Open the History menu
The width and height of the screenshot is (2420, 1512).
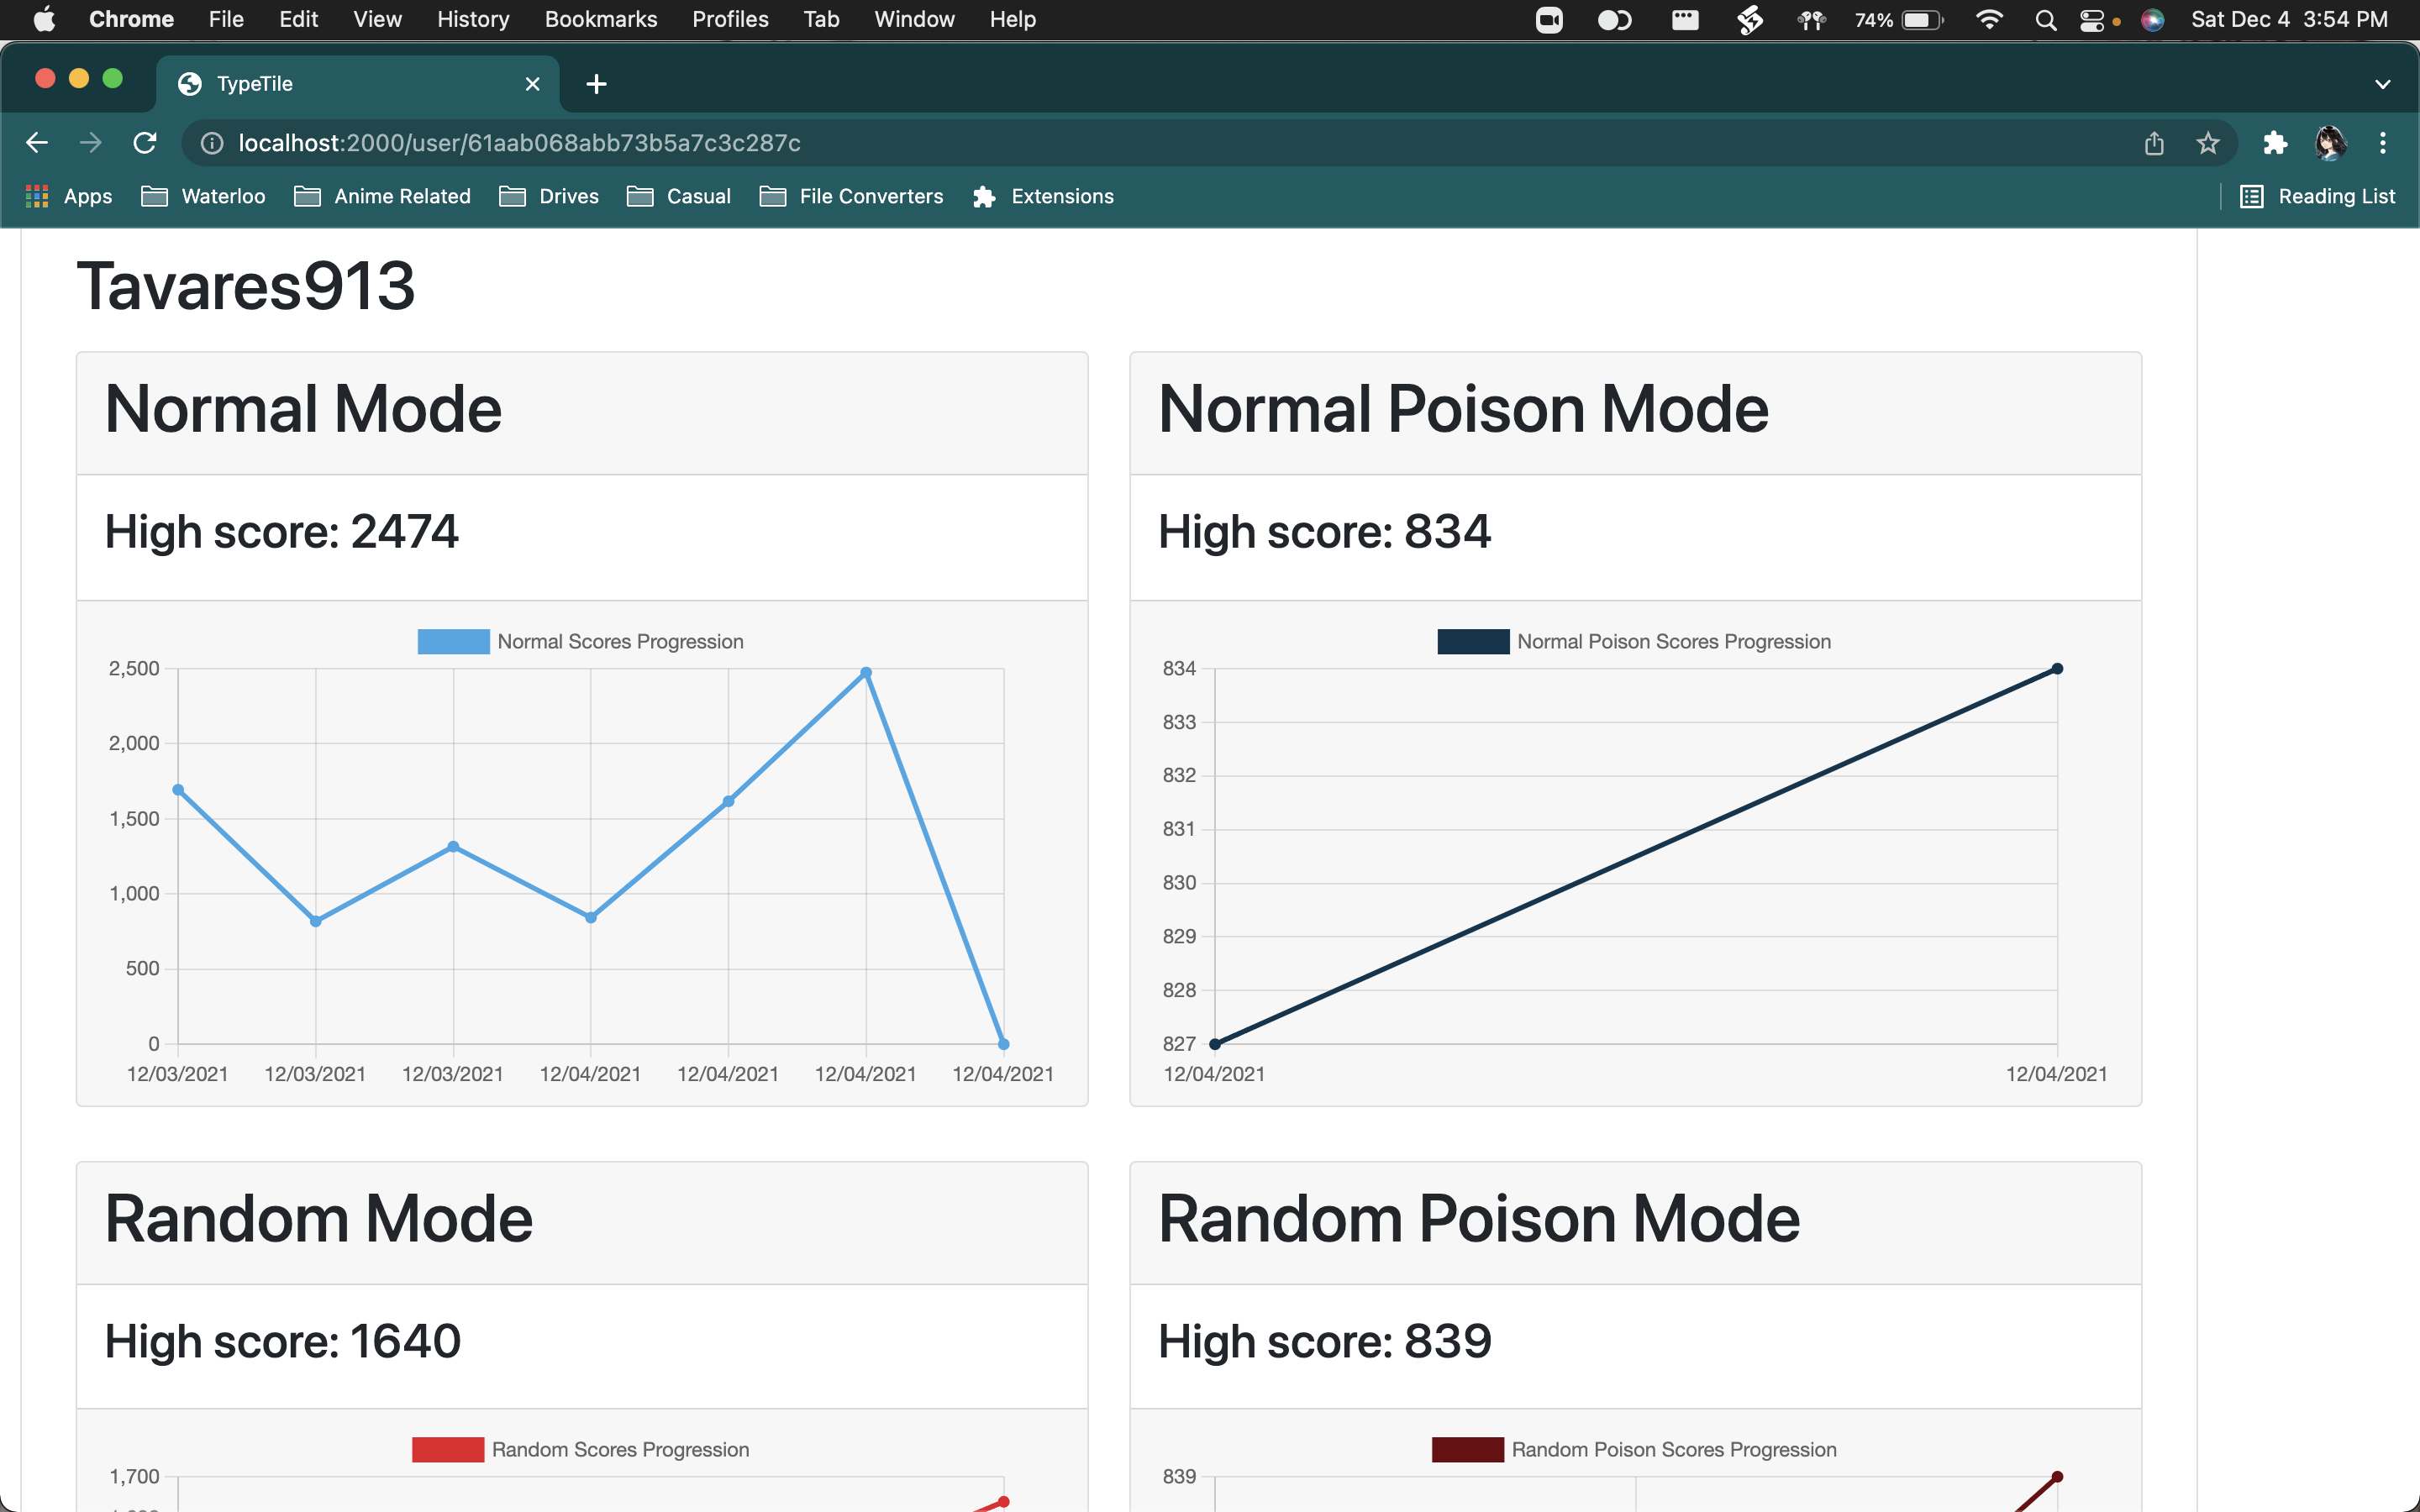473,19
